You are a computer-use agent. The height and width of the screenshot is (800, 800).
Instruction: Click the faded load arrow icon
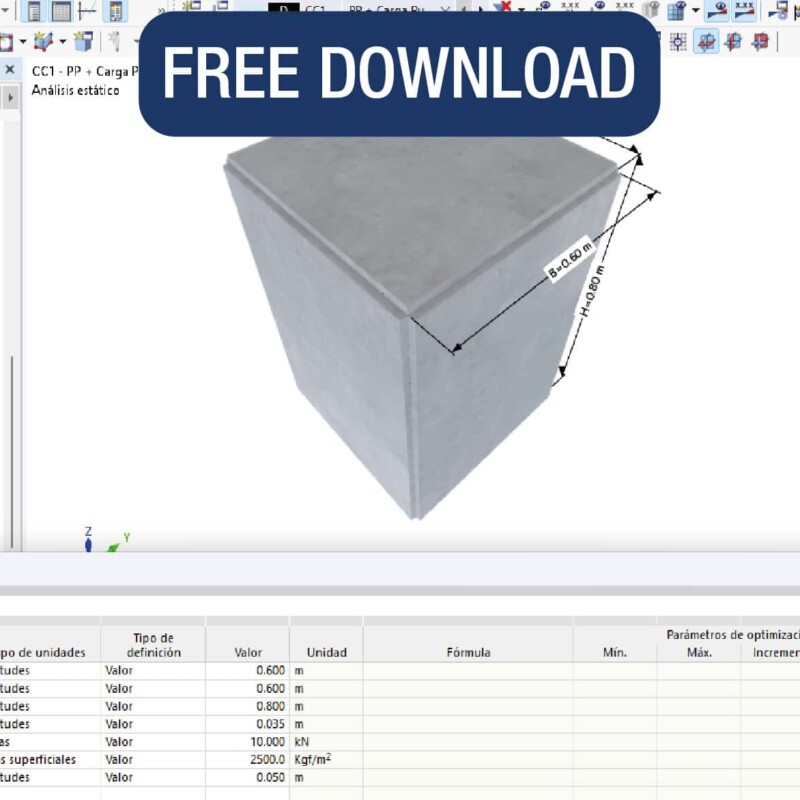point(115,42)
